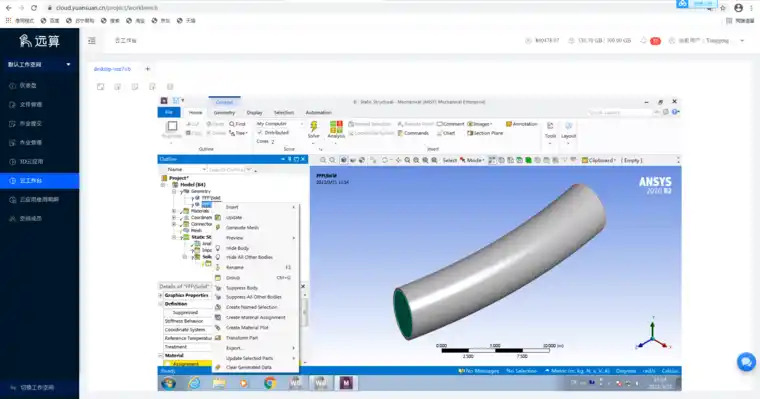Click the Quick Launch search field
Screen dimensions: 760x399
[620, 112]
